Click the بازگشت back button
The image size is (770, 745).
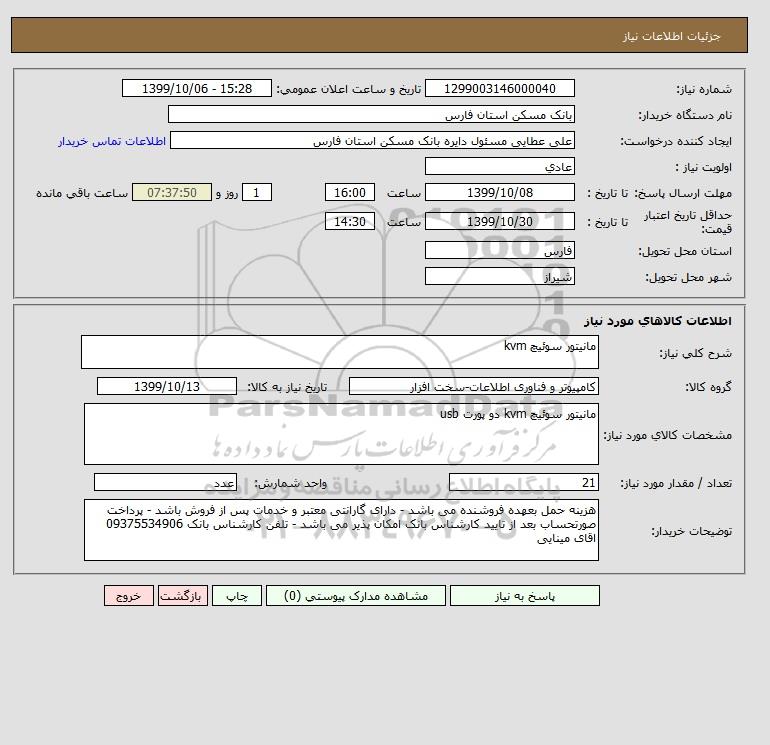183,596
